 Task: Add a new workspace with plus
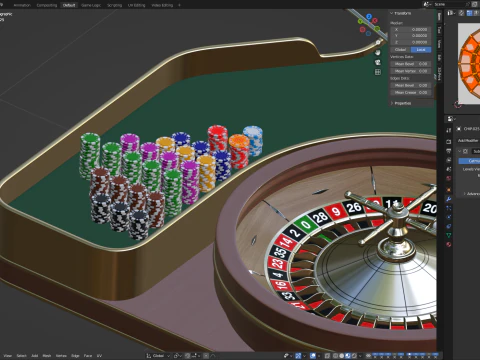pos(179,5)
